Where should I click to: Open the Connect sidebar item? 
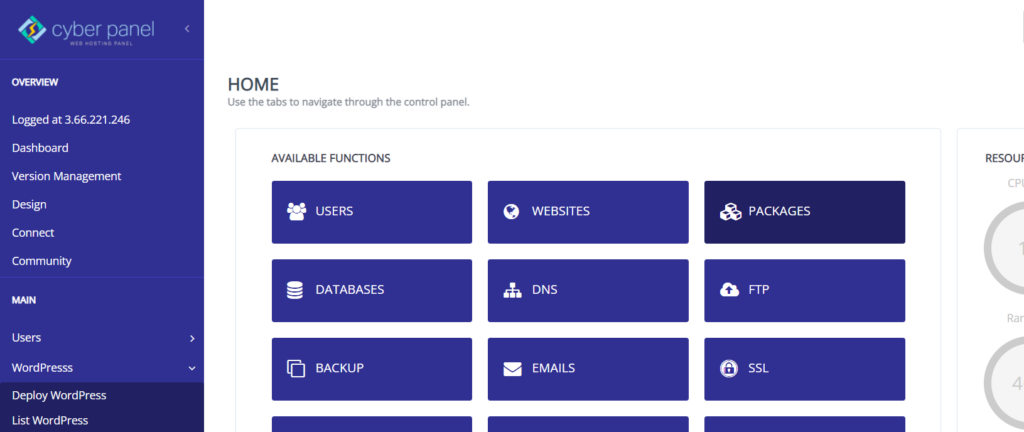pyautogui.click(x=33, y=233)
